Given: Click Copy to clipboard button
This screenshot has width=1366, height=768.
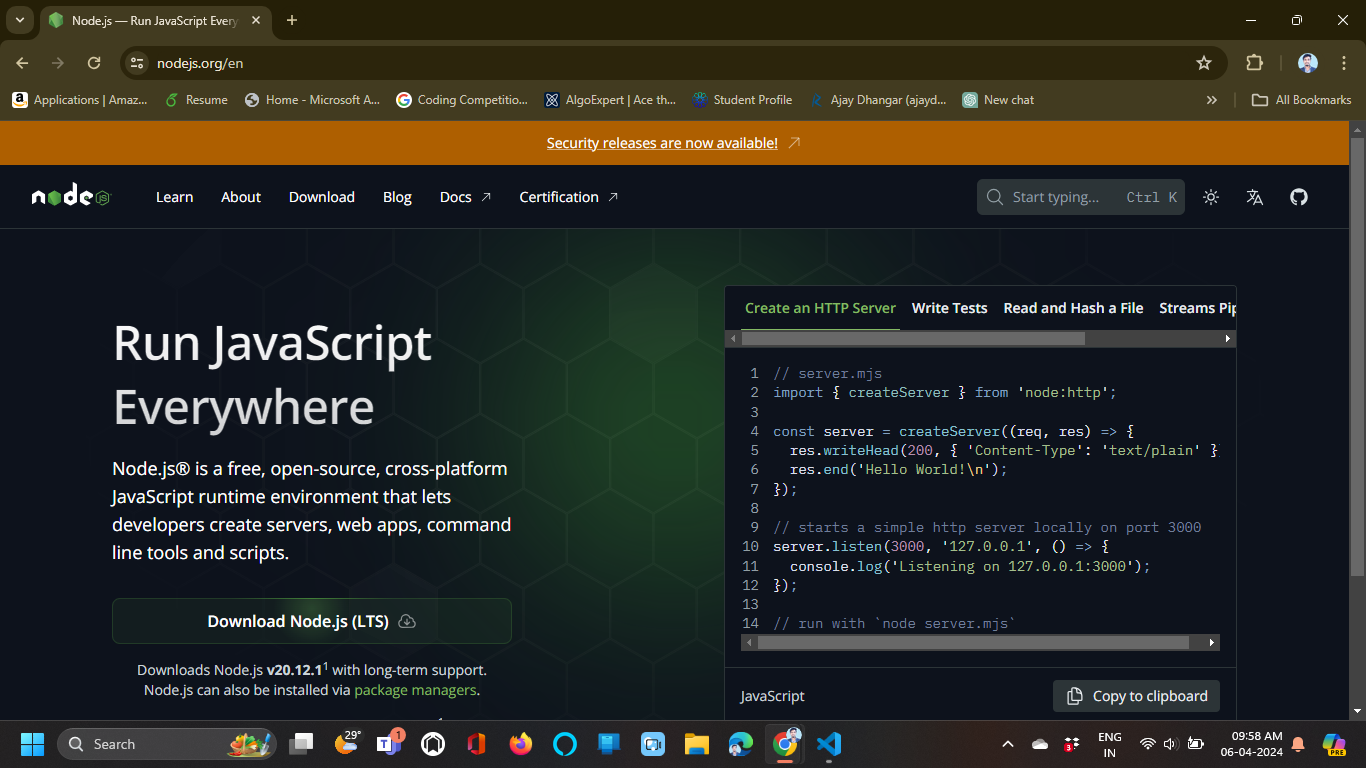Looking at the screenshot, I should [1136, 696].
